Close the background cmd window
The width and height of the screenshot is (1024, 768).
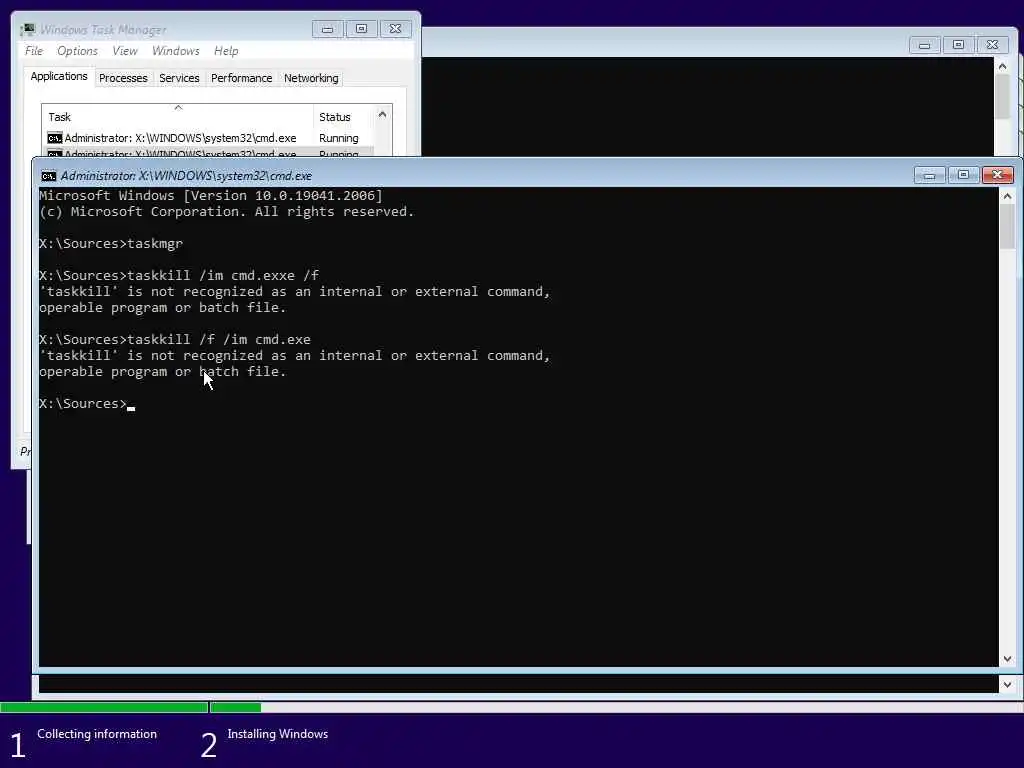[992, 45]
